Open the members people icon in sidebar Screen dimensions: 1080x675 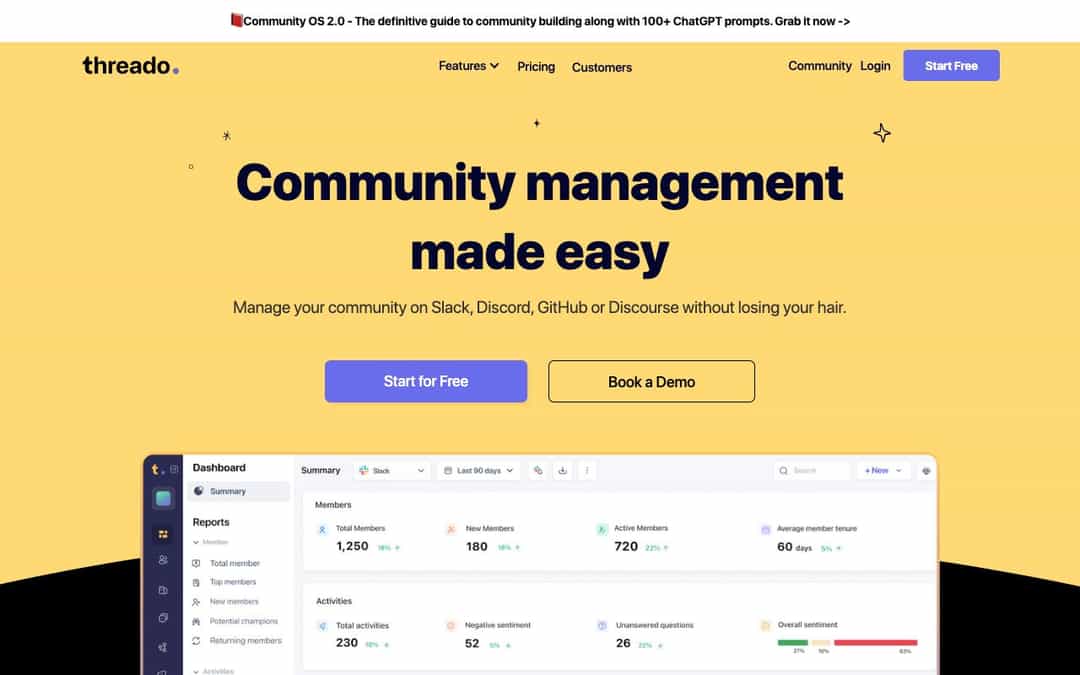163,560
